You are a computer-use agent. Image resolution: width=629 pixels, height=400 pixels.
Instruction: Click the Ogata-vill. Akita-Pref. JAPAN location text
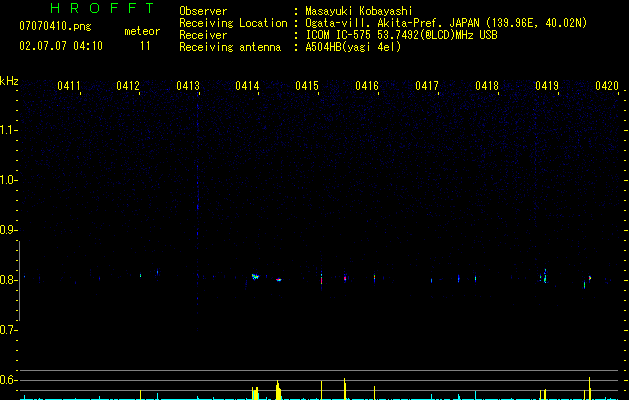click(x=446, y=23)
